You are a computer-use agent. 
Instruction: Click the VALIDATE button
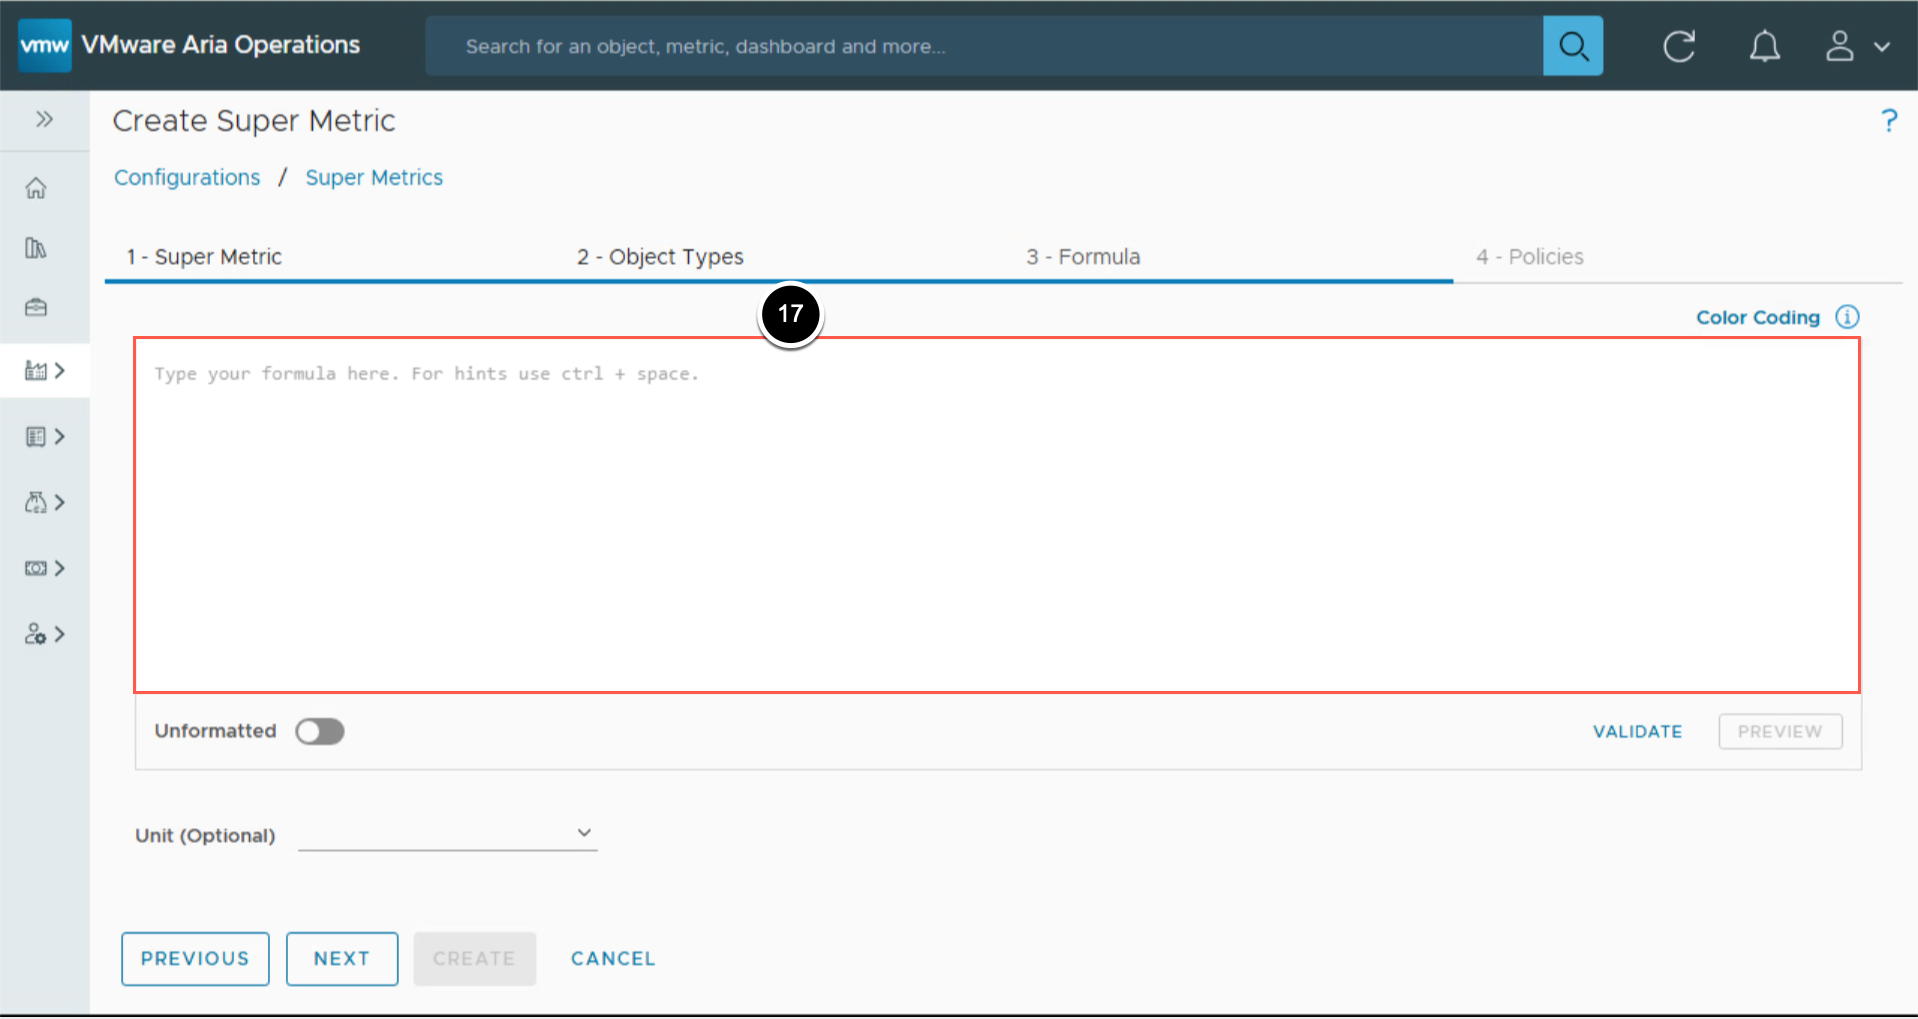pos(1637,731)
